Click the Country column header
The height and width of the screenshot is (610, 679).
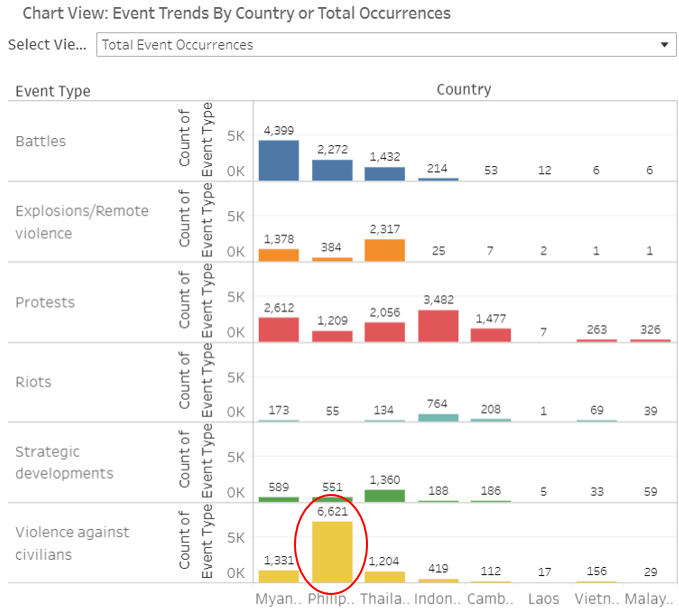point(463,89)
